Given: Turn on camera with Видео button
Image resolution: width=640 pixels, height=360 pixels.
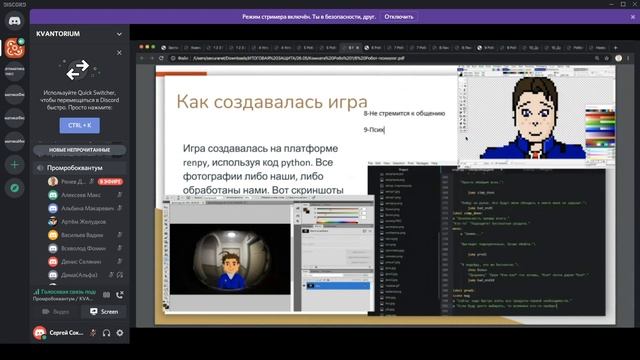Looking at the screenshot, I should coord(56,312).
